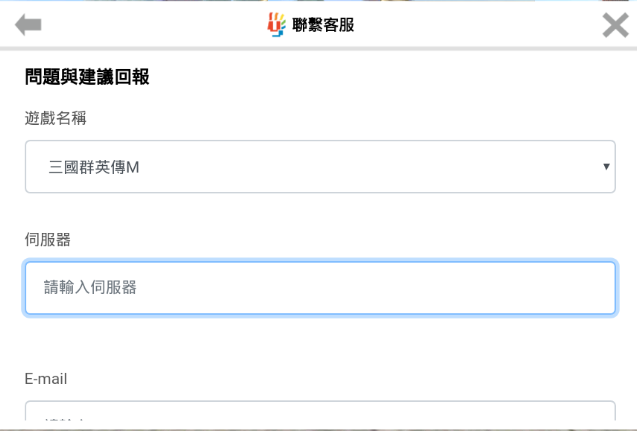Focus the 伺服器 input field
The image size is (637, 431).
(x=320, y=288)
